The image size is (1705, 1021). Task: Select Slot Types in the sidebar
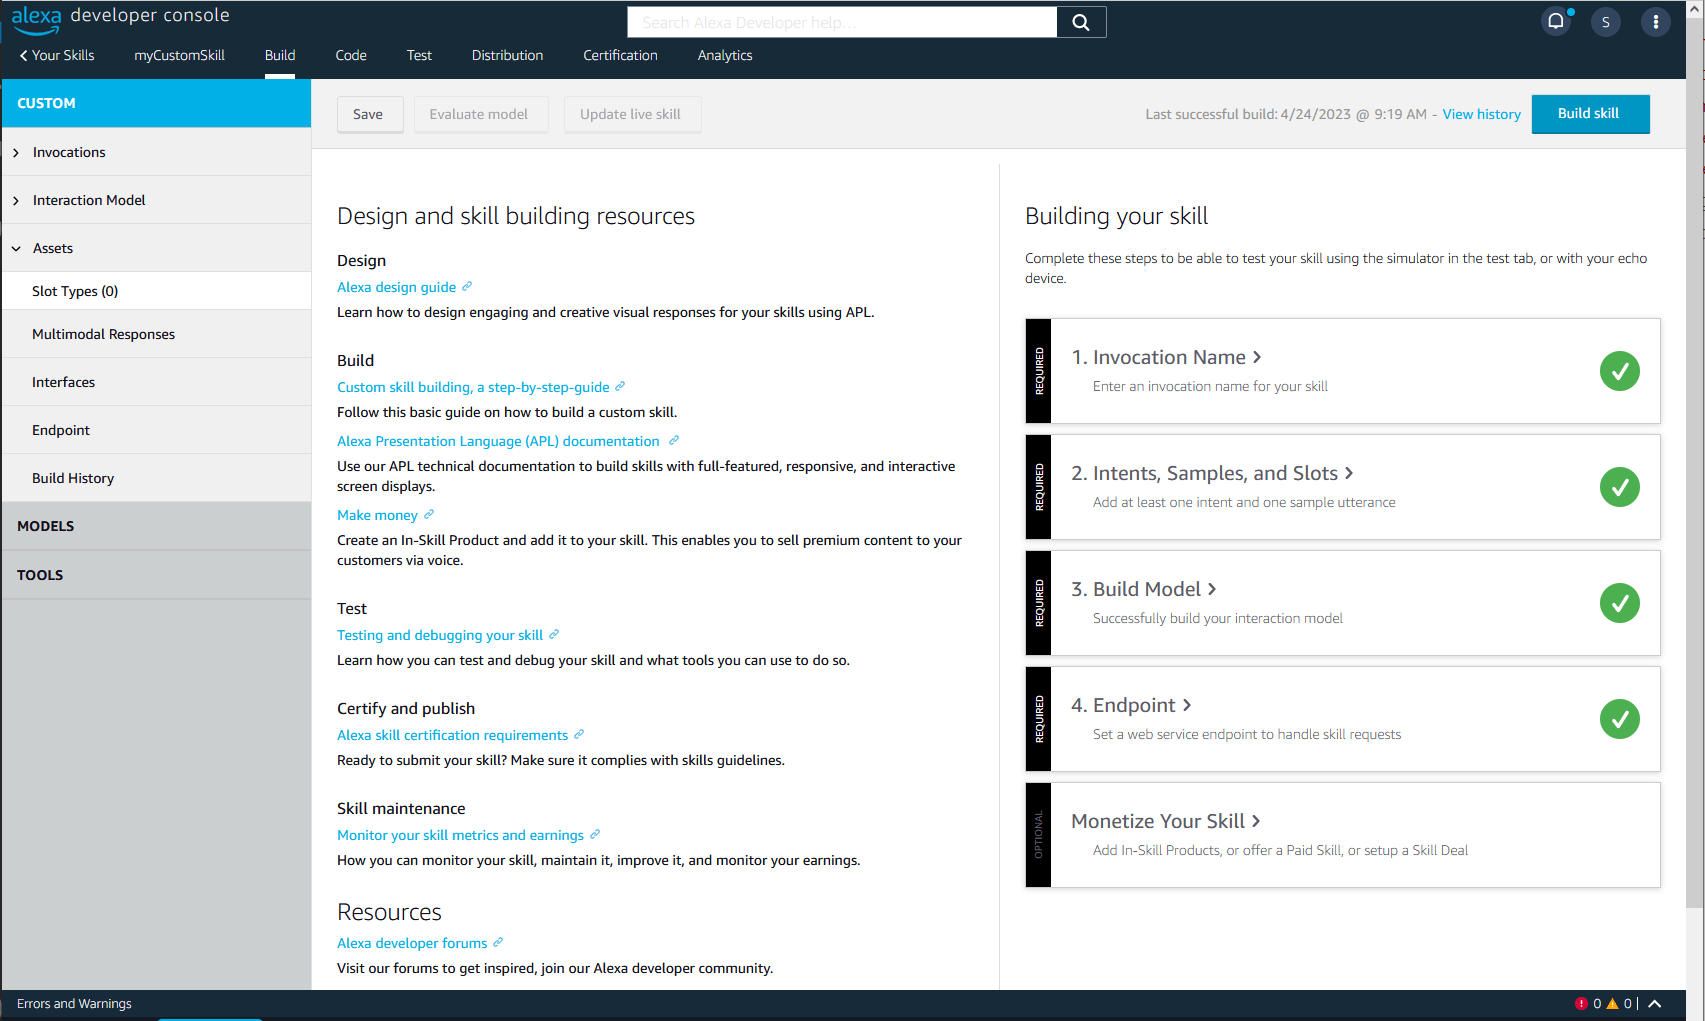point(75,291)
